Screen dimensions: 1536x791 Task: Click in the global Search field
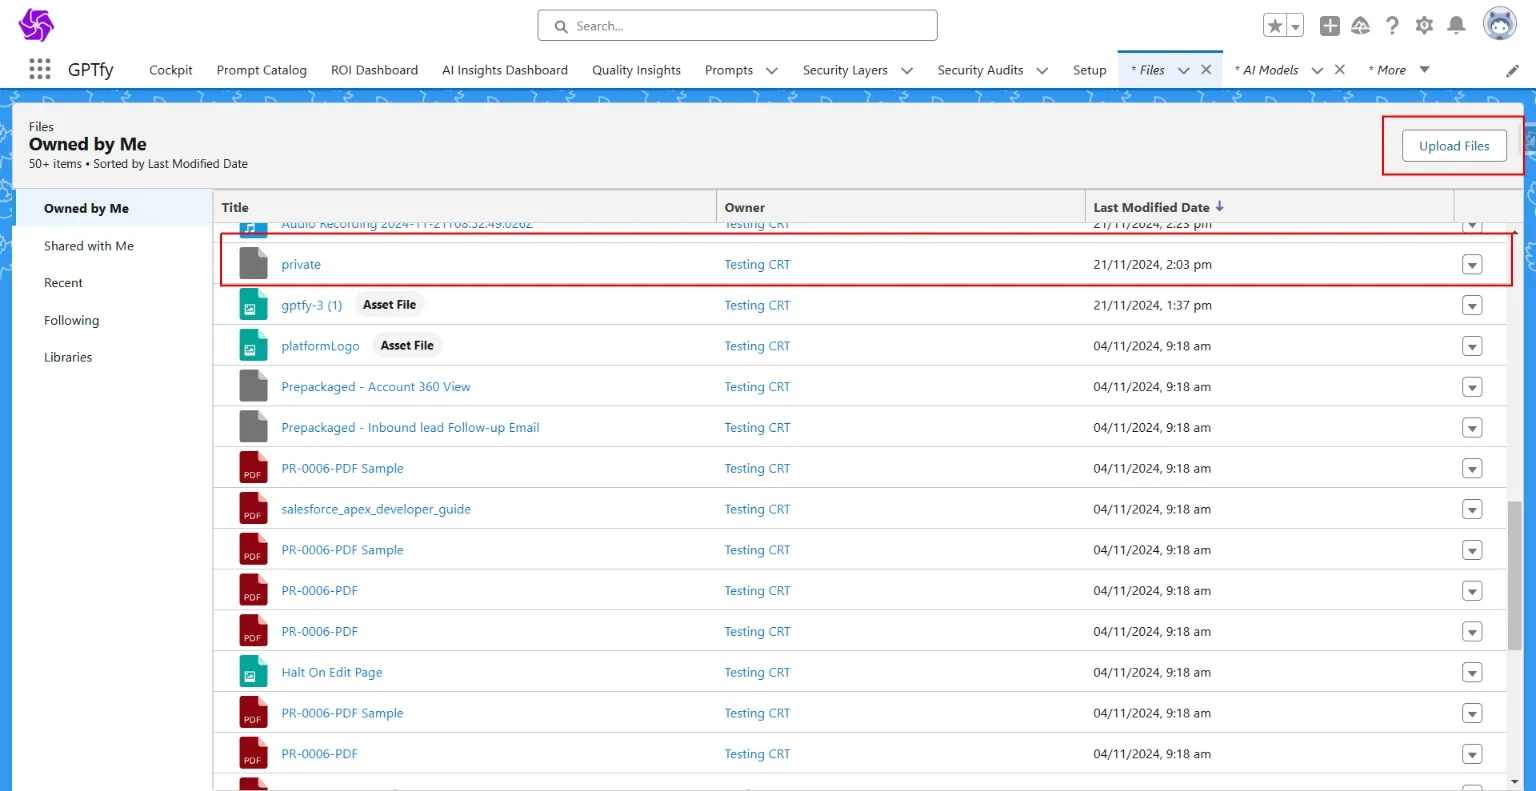coord(737,26)
